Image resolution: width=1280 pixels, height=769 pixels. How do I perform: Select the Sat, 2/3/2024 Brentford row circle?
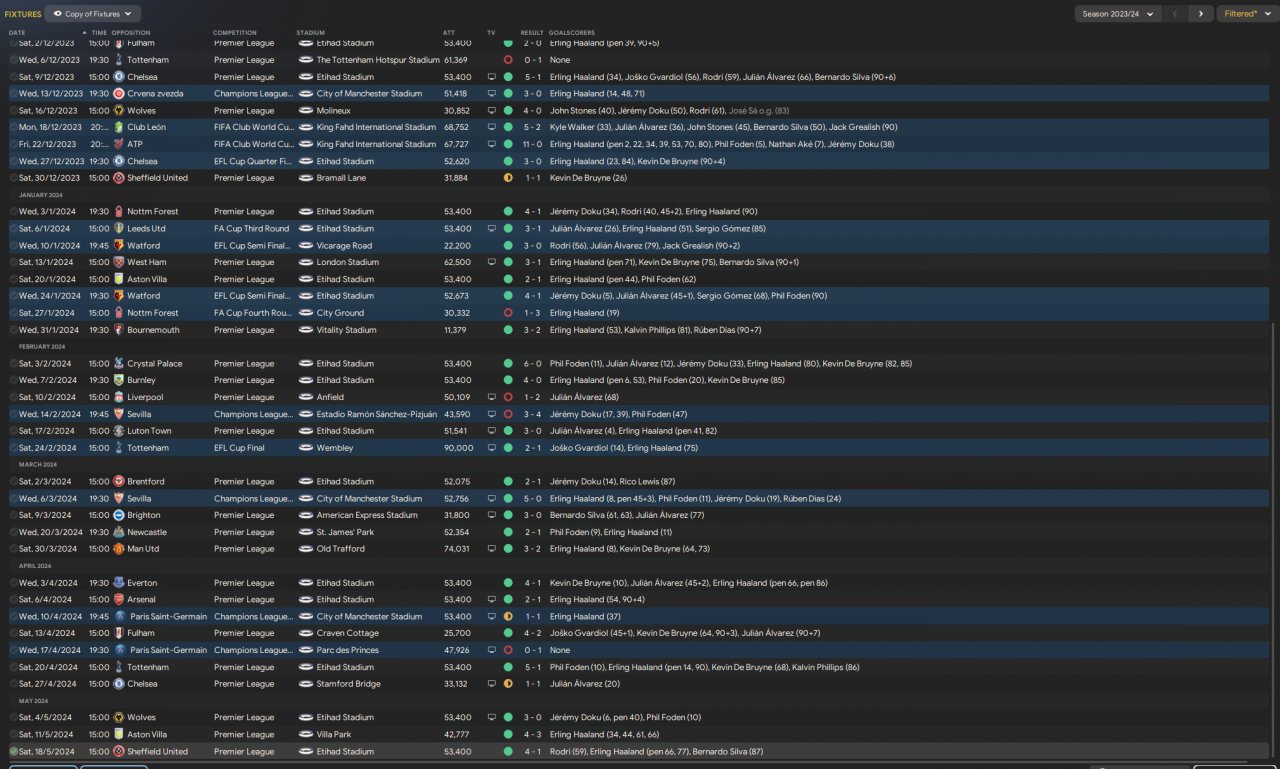(13, 482)
